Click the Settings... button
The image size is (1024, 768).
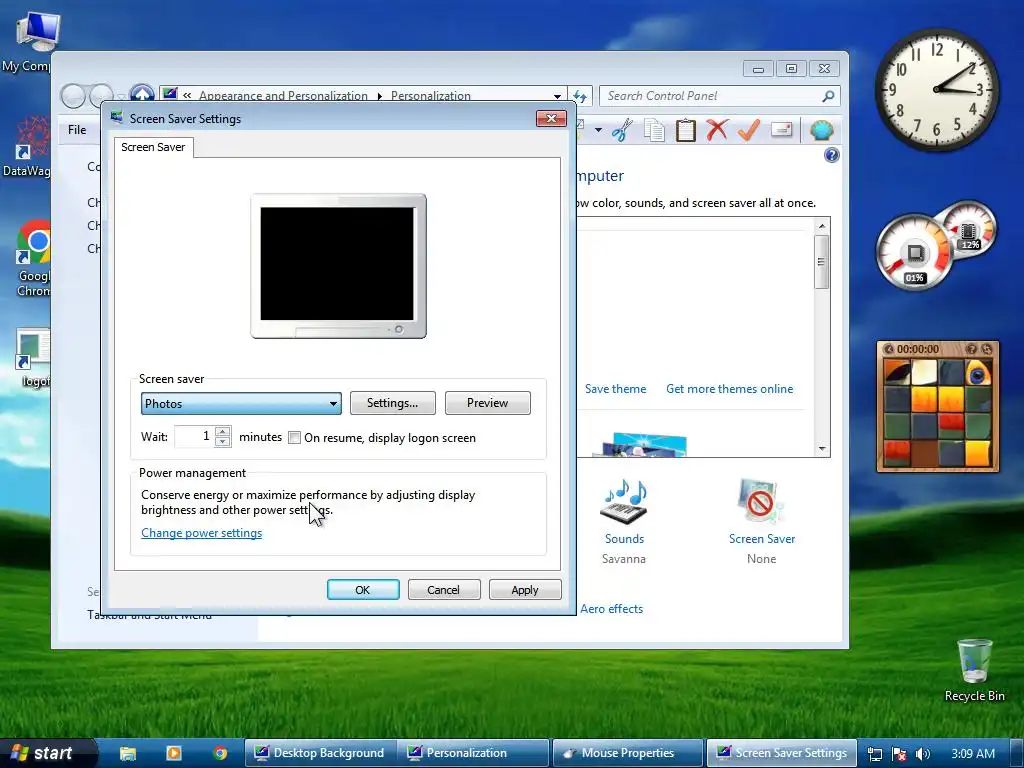pyautogui.click(x=392, y=403)
